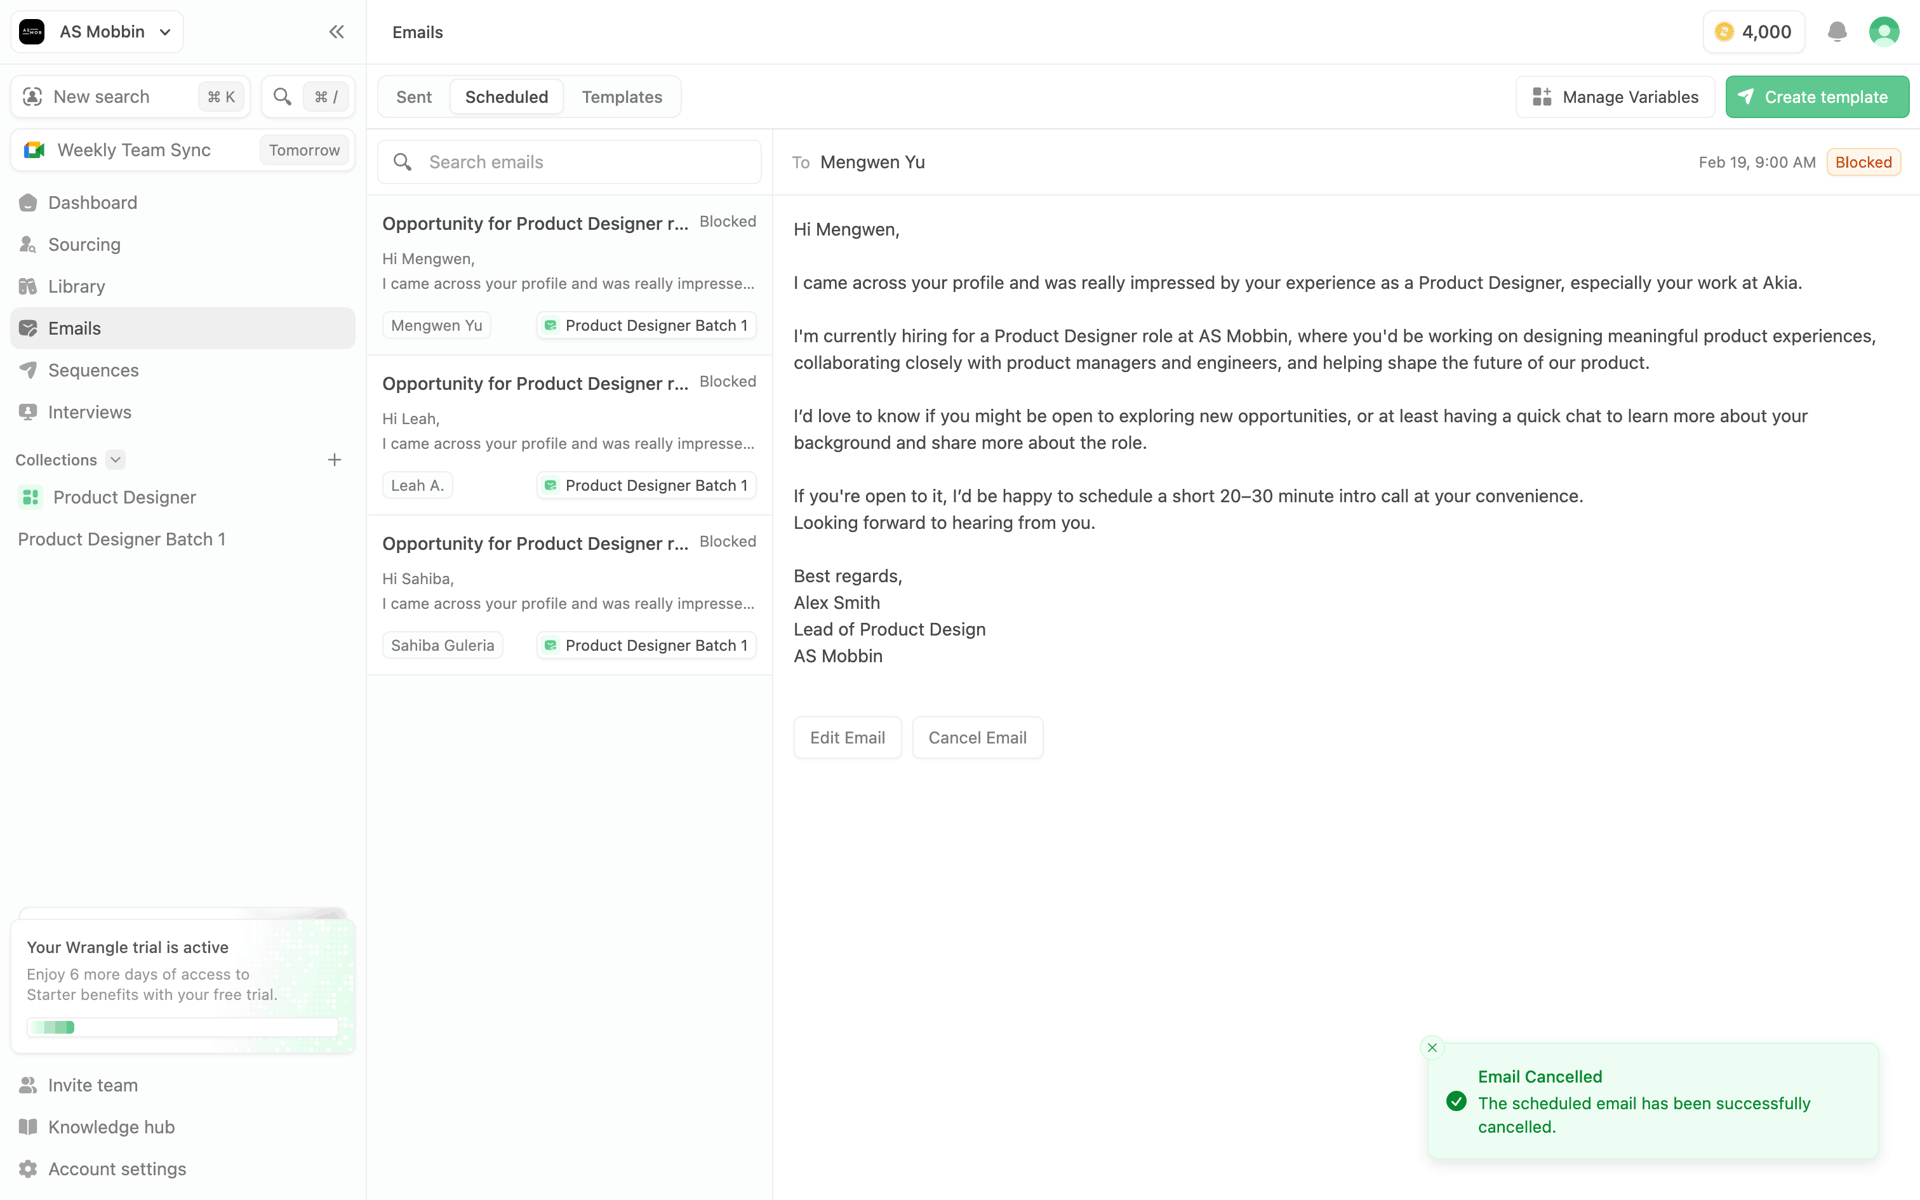Collapse the sidebar with the double-chevron icon
This screenshot has height=1200, width=1920.
[x=337, y=32]
